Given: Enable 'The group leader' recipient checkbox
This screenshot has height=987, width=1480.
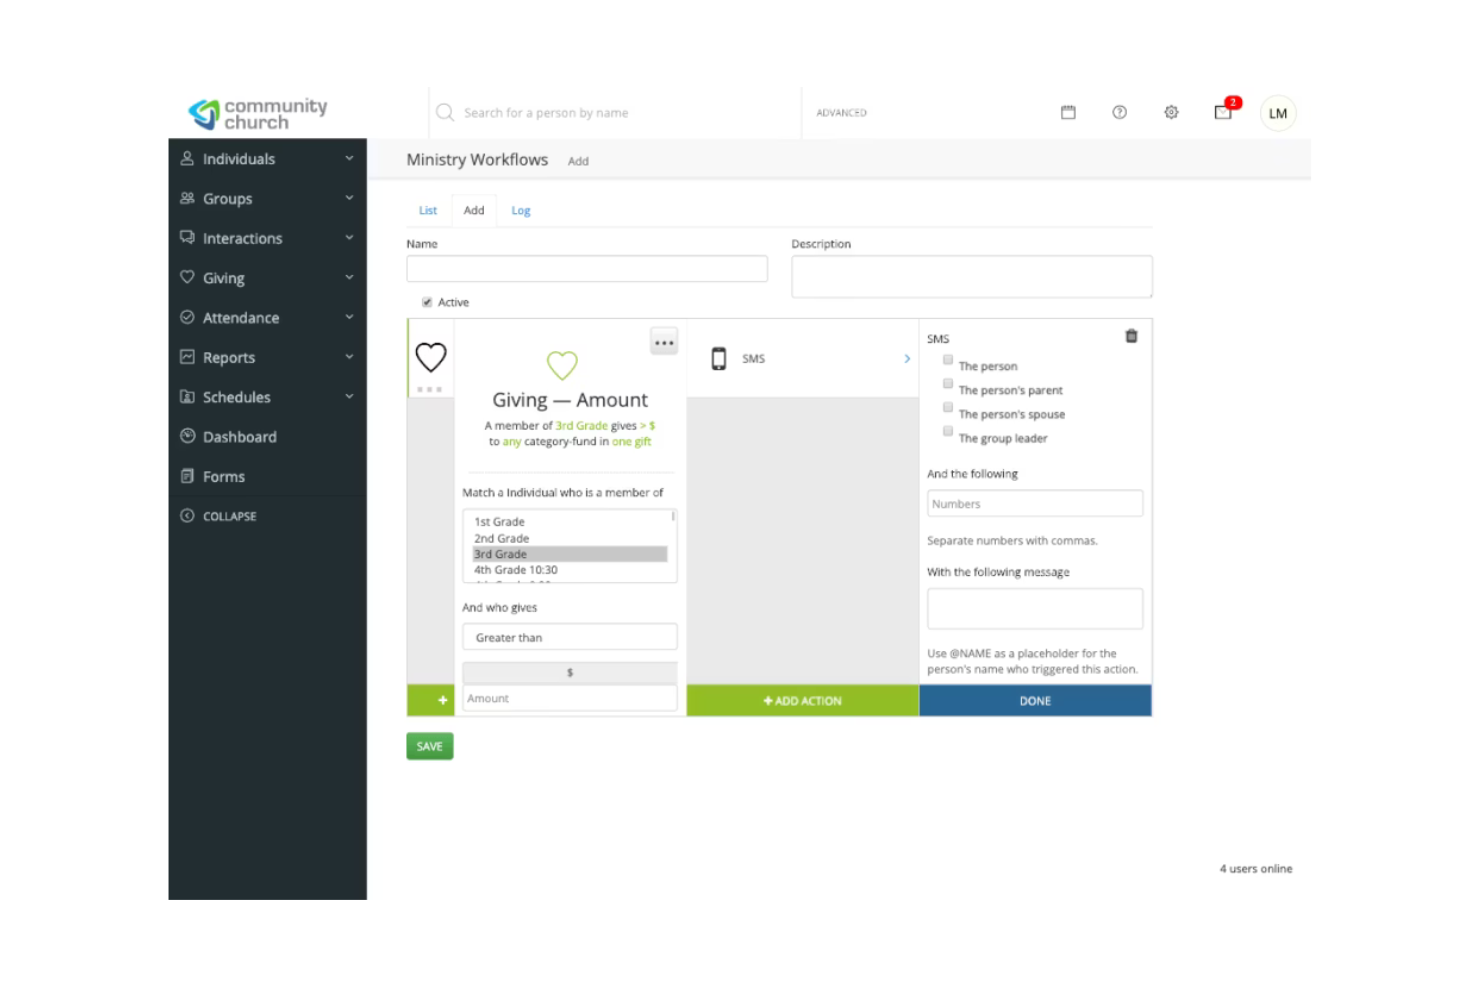Looking at the screenshot, I should 947,431.
